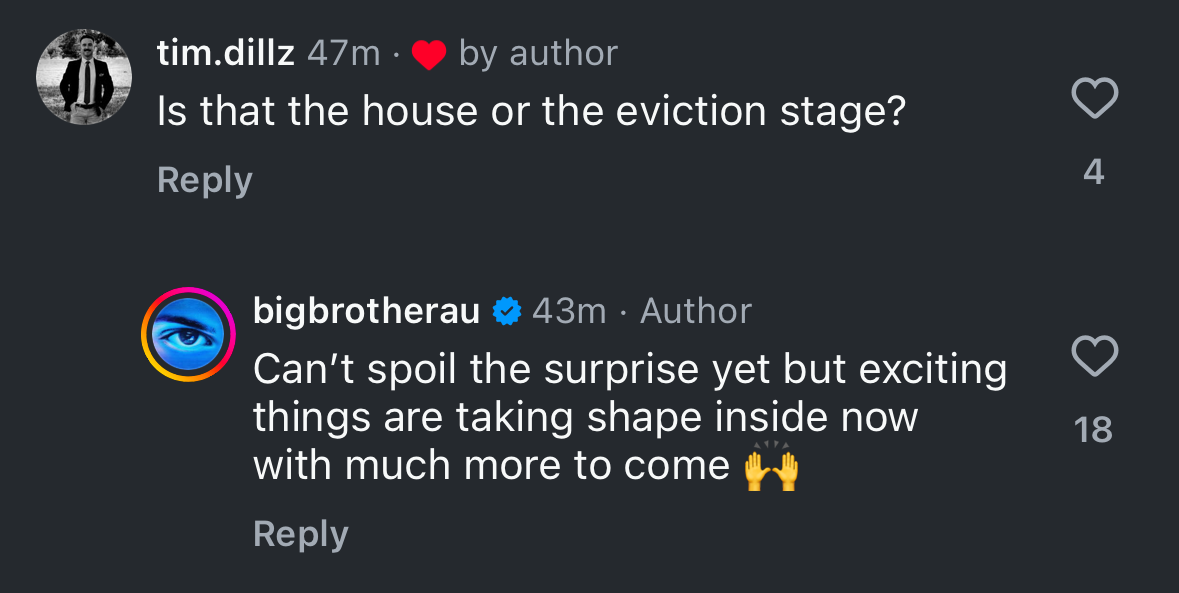The image size is (1179, 593).
Task: Click the "by author" text
Action: (x=538, y=54)
